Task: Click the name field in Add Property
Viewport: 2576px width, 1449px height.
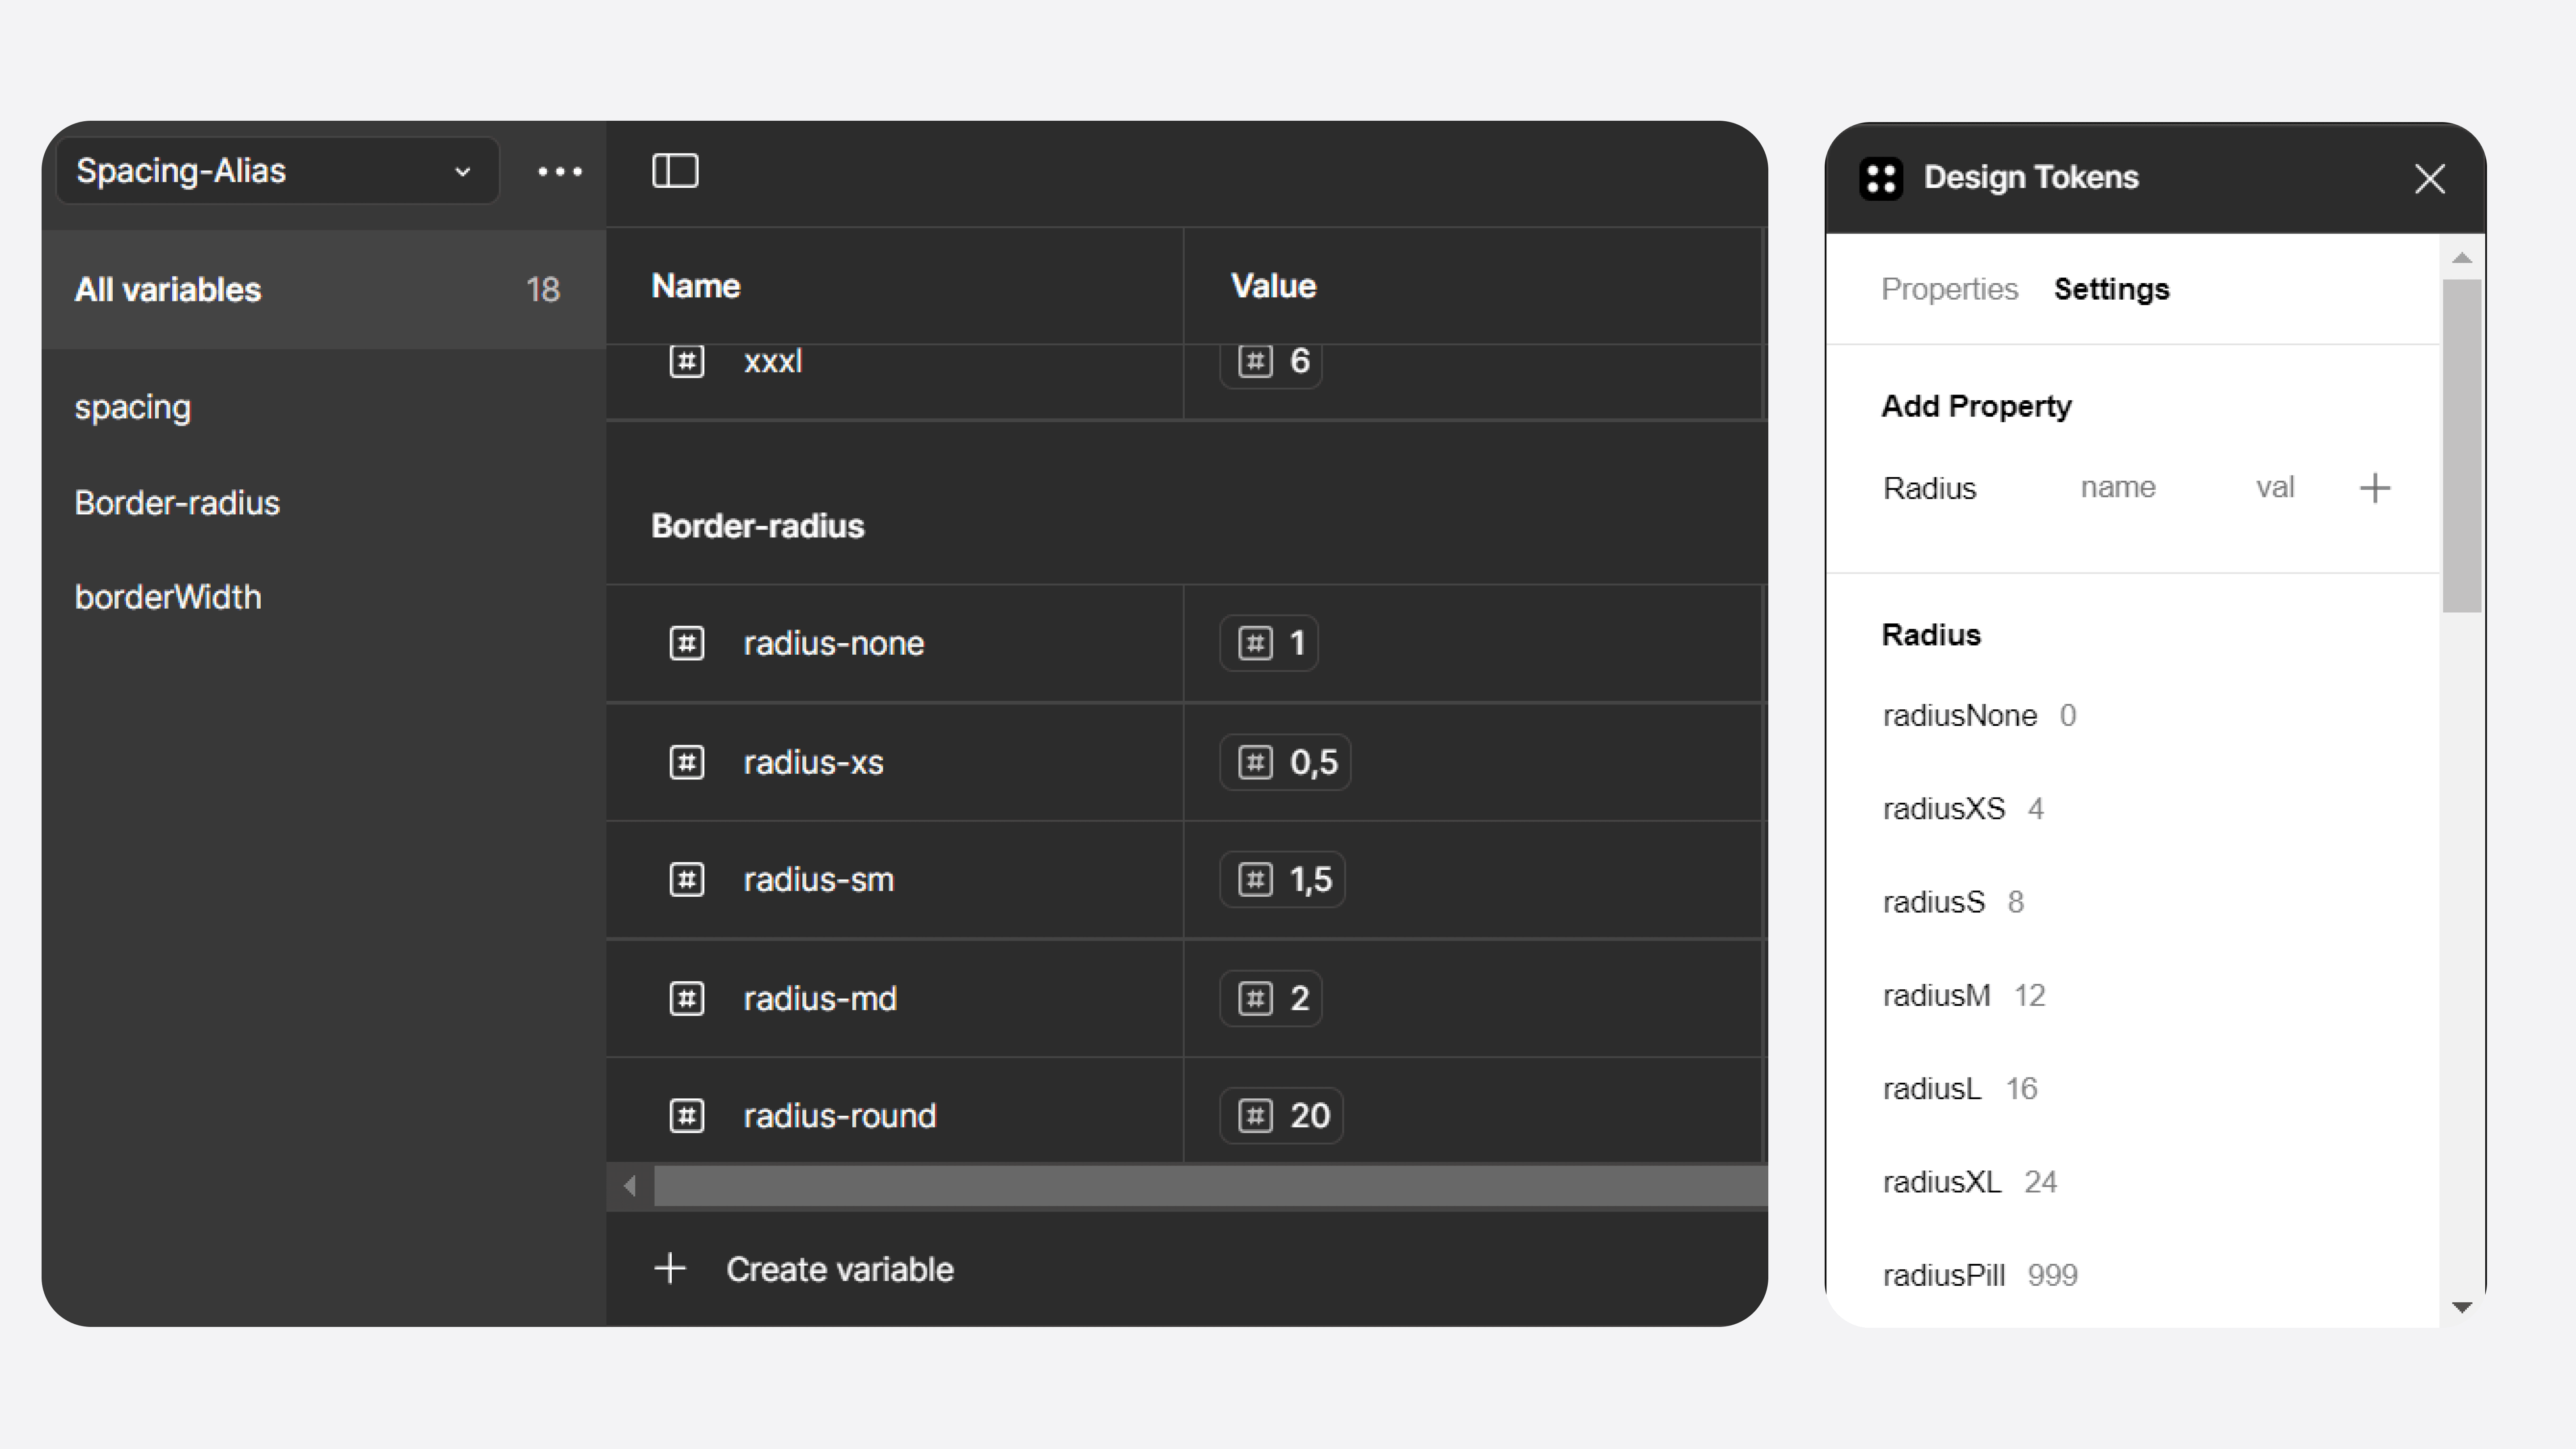Action: pyautogui.click(x=2117, y=488)
